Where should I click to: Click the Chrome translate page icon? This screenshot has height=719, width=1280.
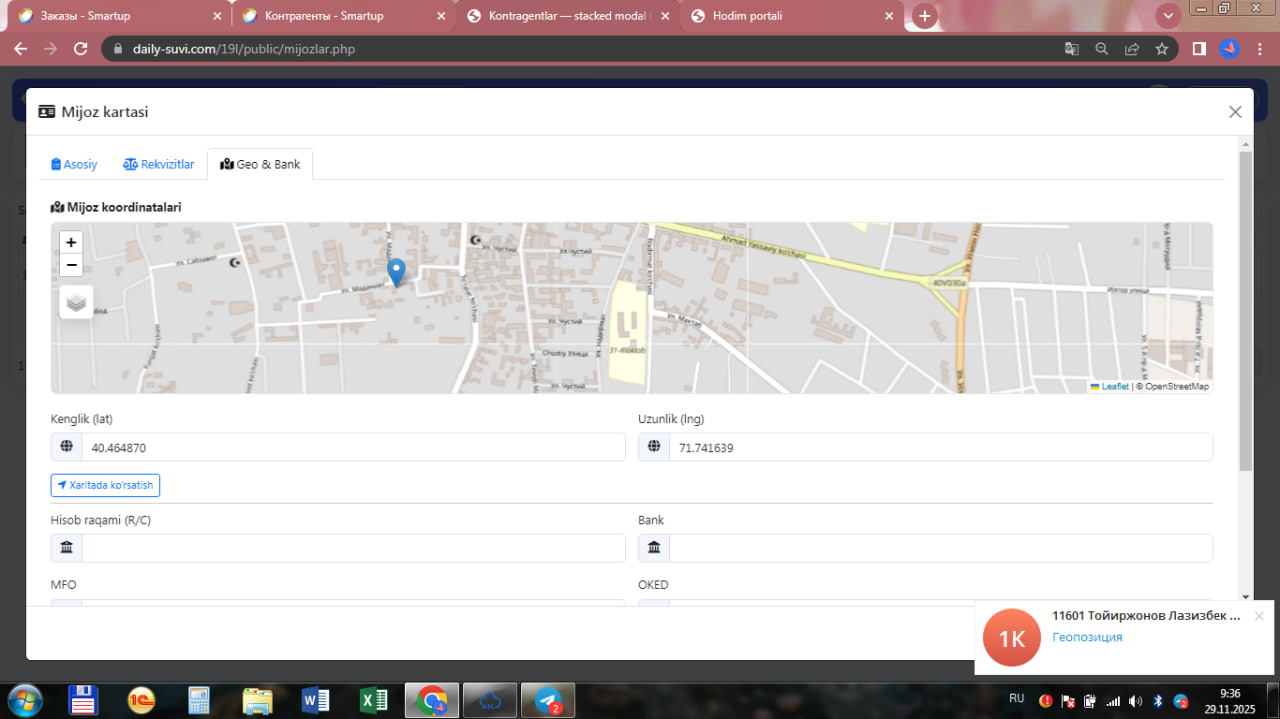(1071, 49)
